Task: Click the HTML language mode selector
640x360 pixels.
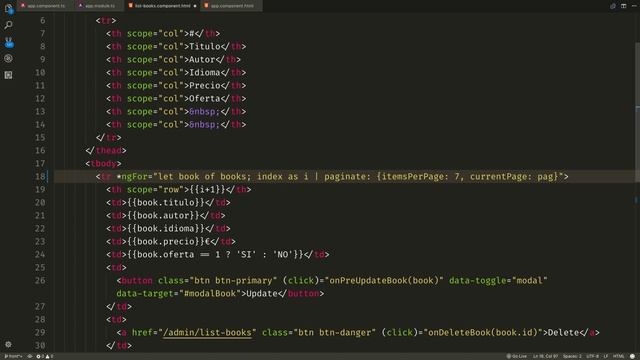Action: [x=619, y=356]
